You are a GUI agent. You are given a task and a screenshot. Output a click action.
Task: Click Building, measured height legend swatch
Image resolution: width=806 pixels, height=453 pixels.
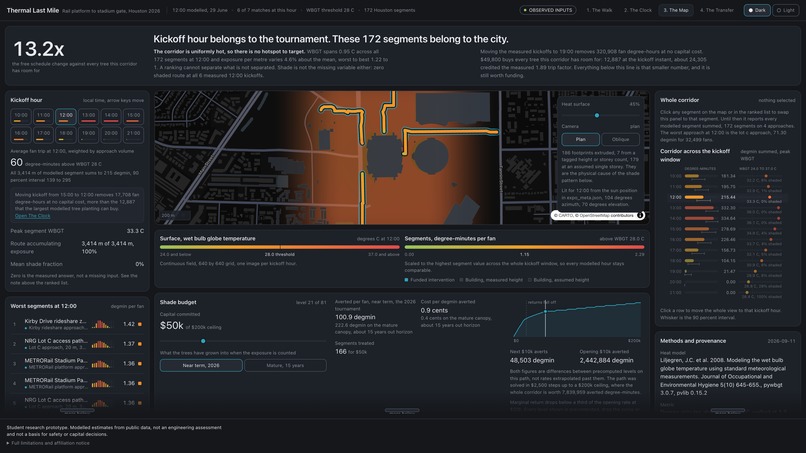click(x=461, y=280)
